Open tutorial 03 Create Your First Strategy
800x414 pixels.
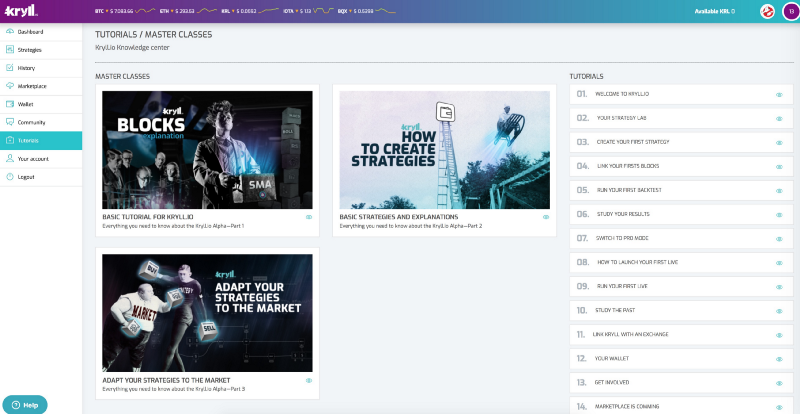(681, 142)
